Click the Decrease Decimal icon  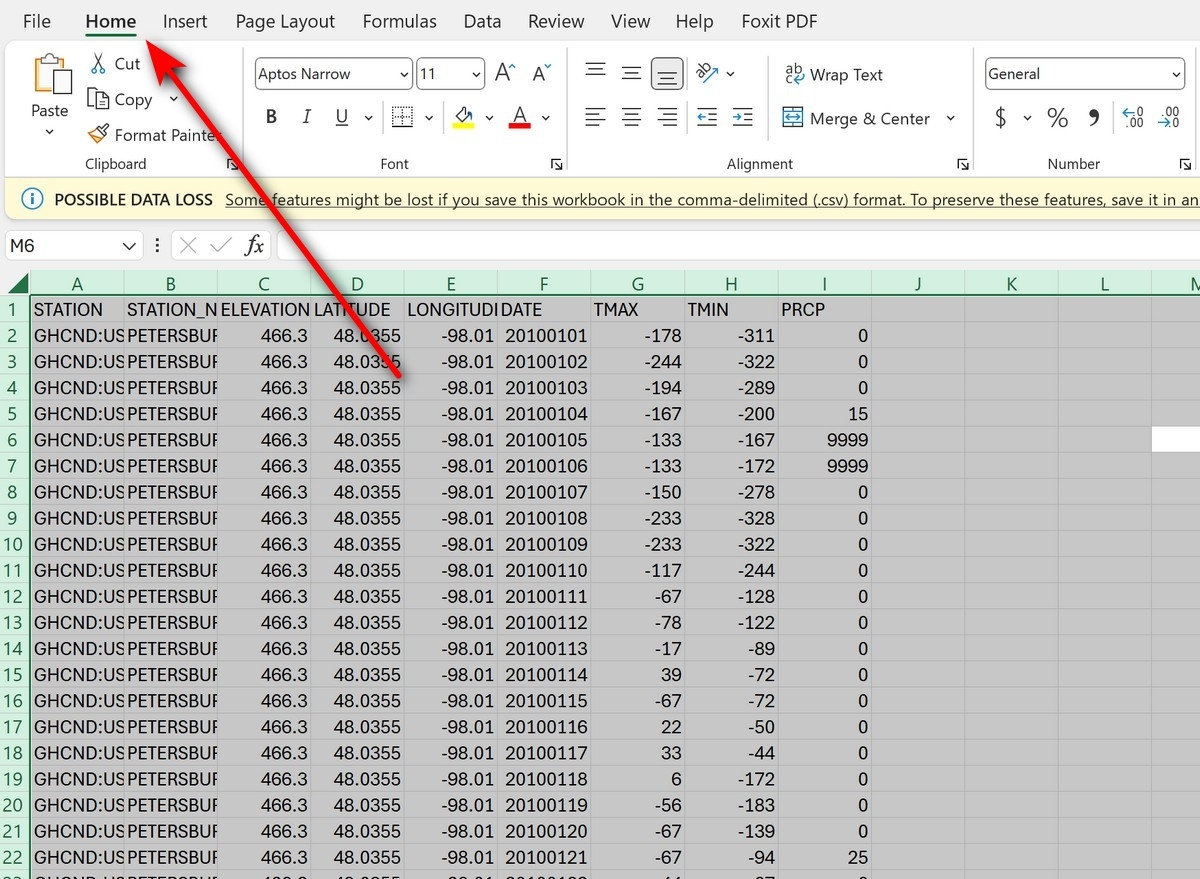[1168, 117]
